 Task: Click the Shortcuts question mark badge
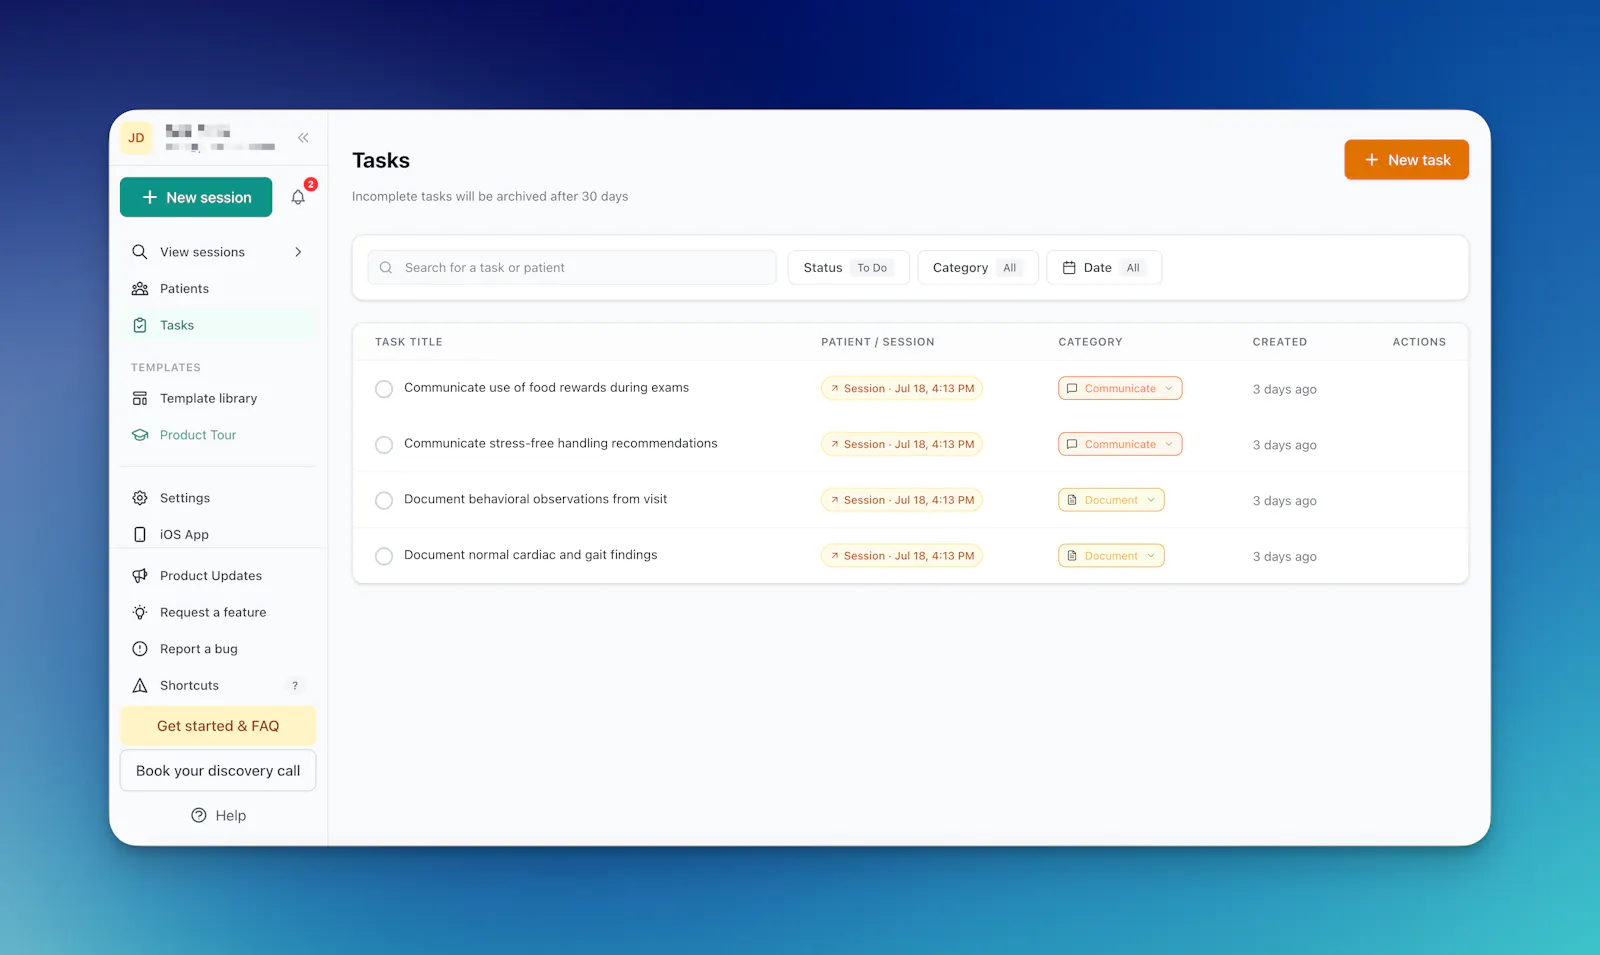click(295, 686)
